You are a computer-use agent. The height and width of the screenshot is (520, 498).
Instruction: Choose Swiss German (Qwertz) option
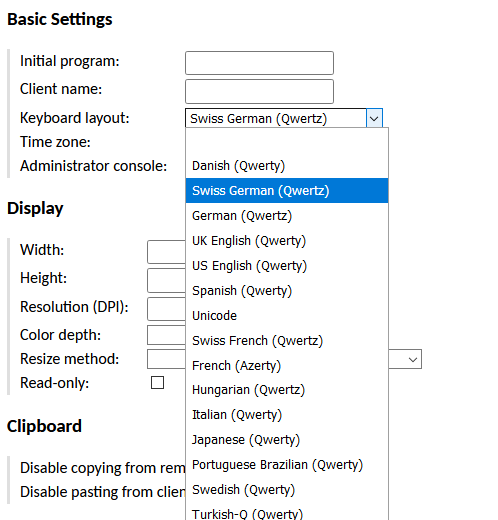pos(287,191)
